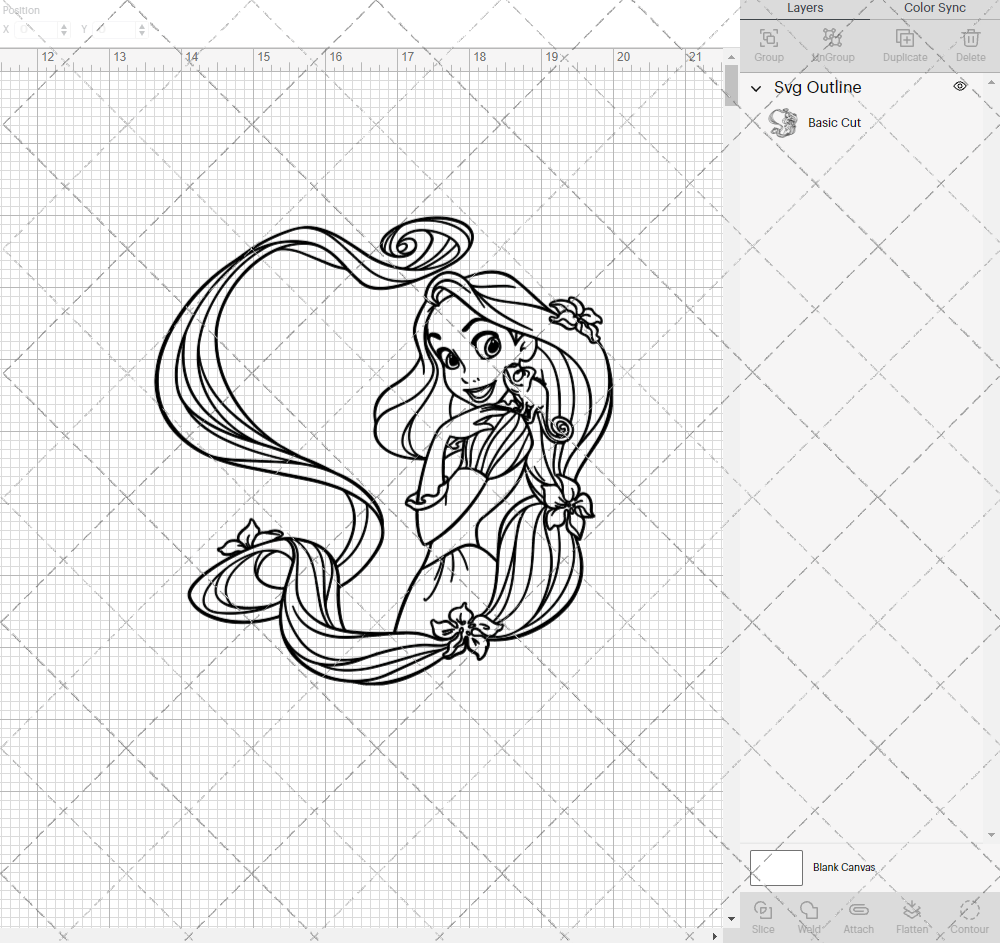Toggle visibility of the Svg Outline layer
This screenshot has width=1000, height=943.
point(959,86)
